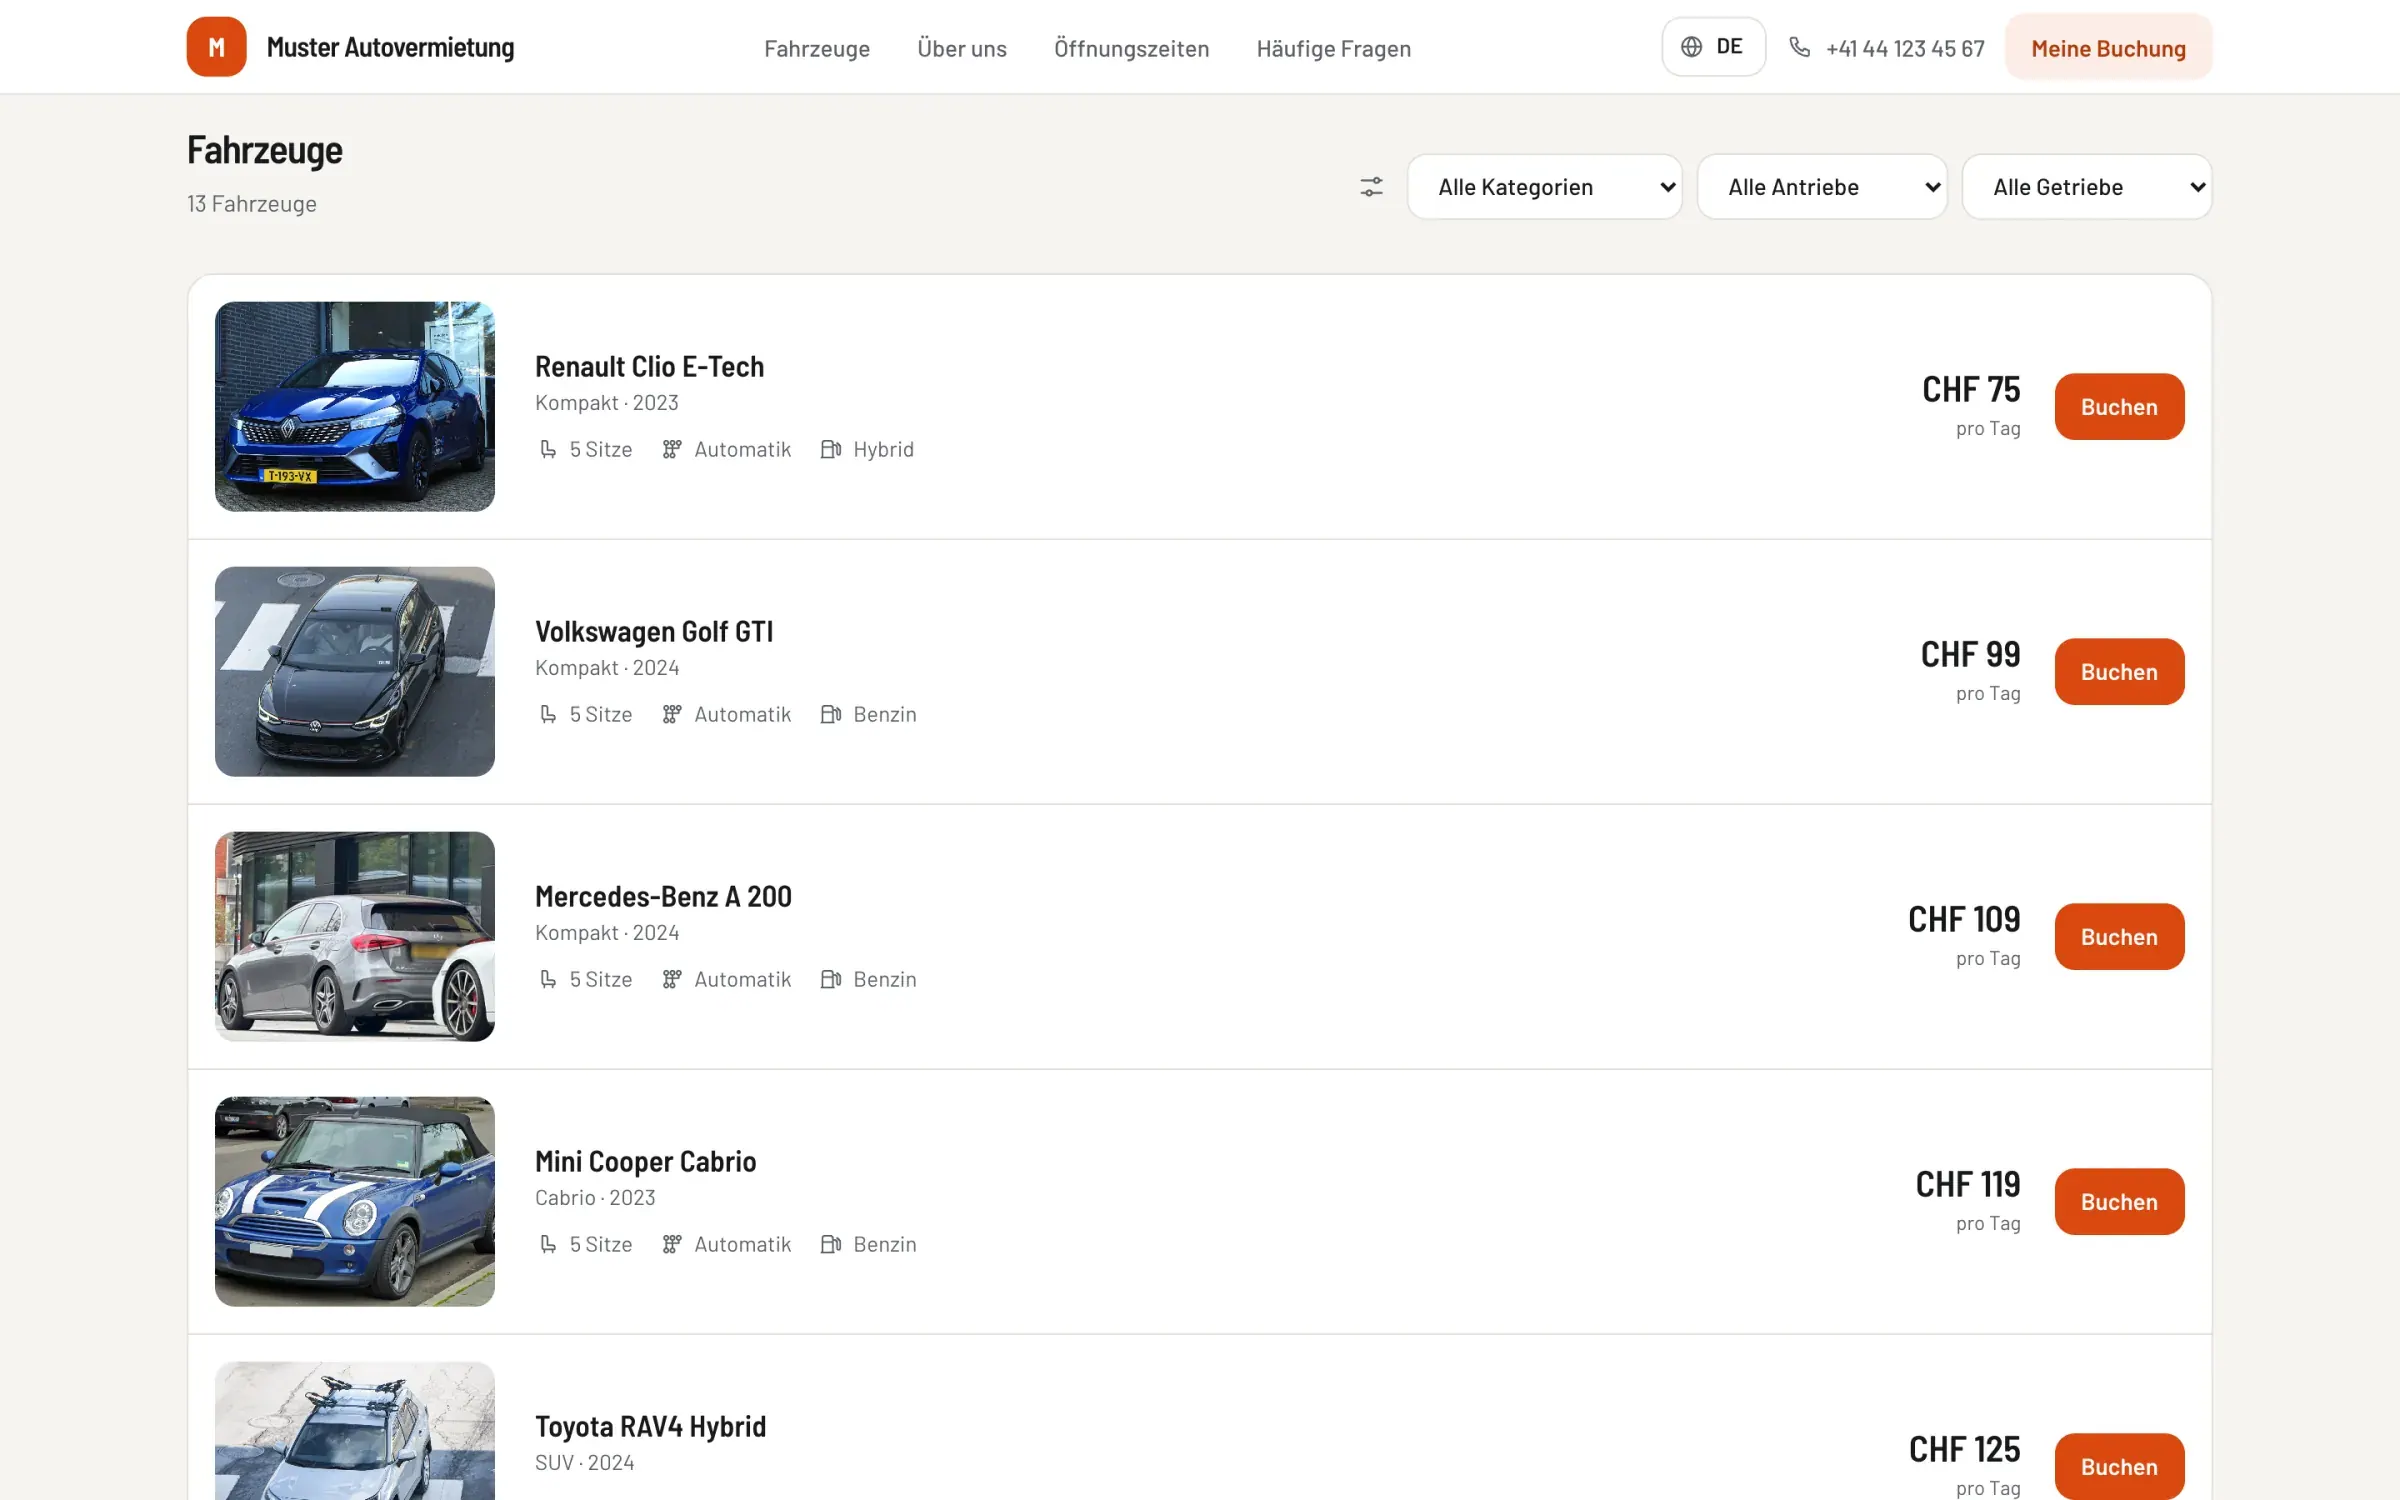Open the Alle Getriebe dropdown
The image size is (2400, 1500).
click(x=2087, y=187)
